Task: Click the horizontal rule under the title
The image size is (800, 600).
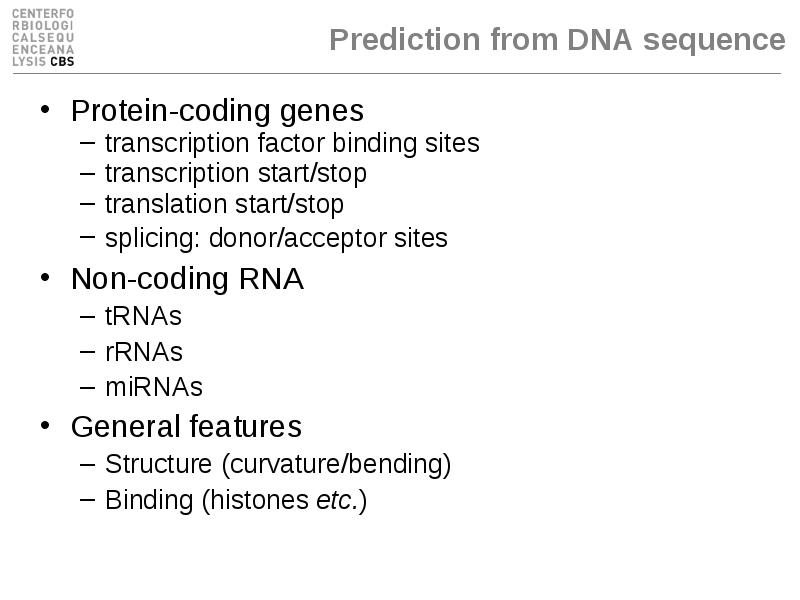Action: point(397,73)
